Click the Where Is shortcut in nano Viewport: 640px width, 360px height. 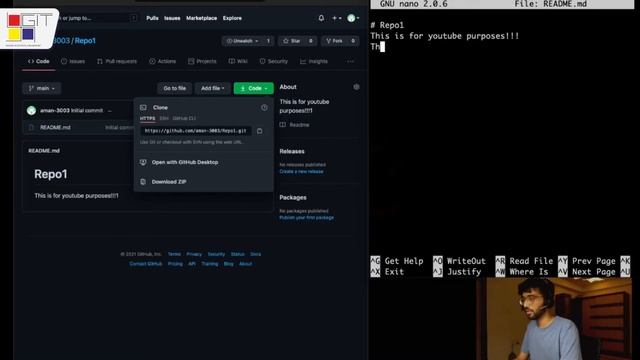point(522,272)
